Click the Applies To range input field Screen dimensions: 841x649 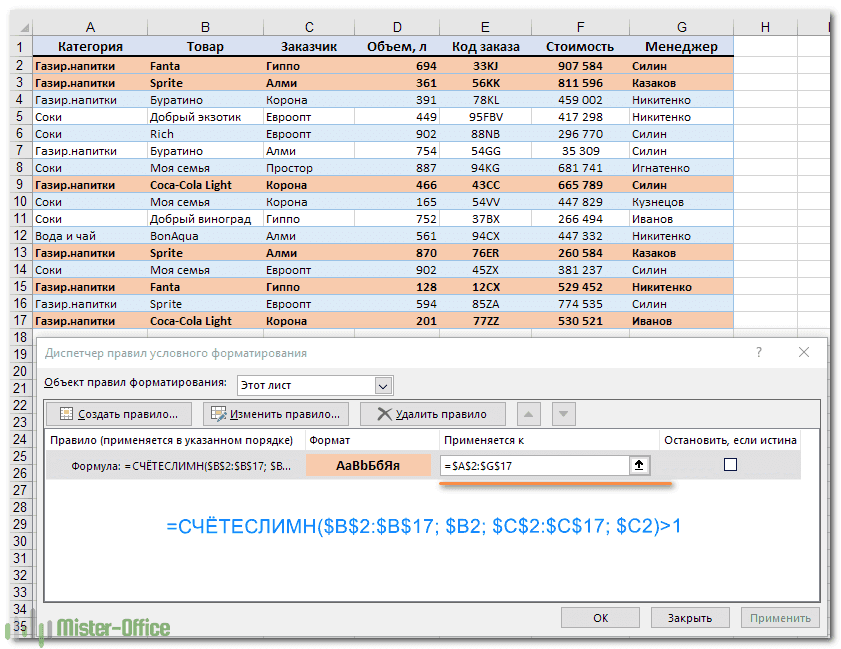click(x=533, y=465)
